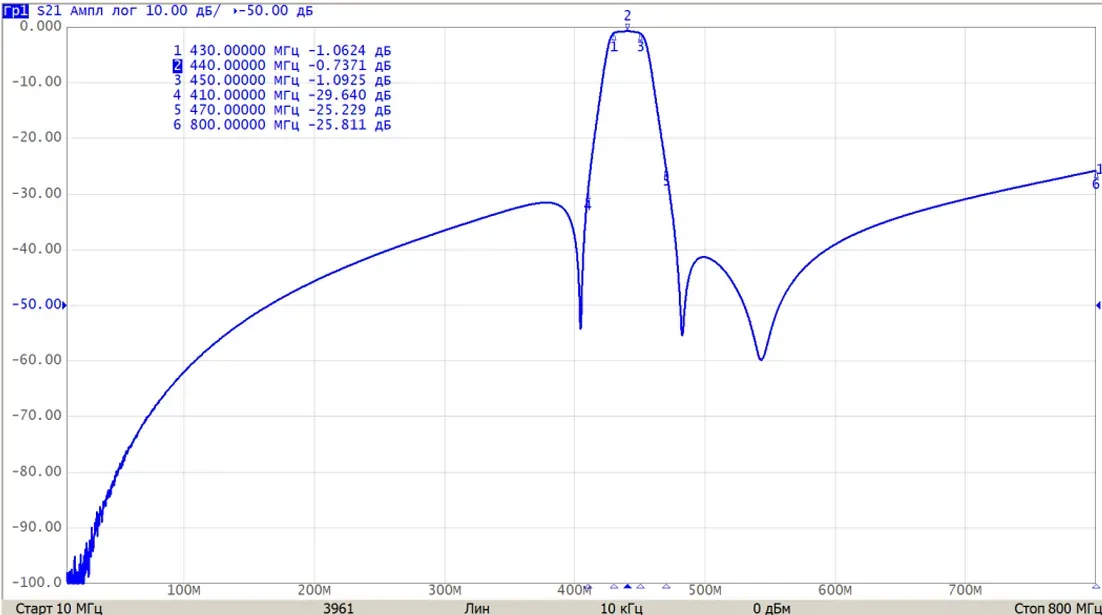The height and width of the screenshot is (615, 1102).
Task: Click the 3961 points count in status bar
Action: tap(338, 608)
